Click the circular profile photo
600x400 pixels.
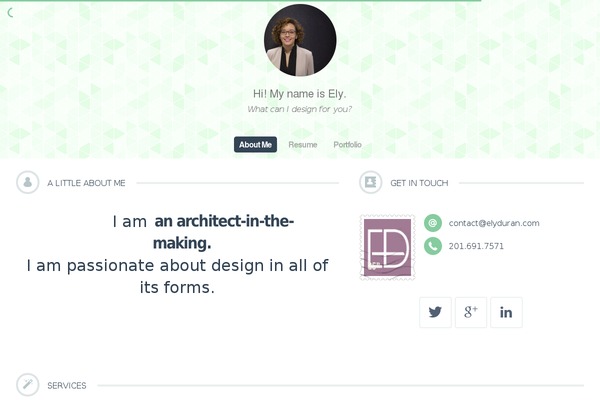(300, 40)
